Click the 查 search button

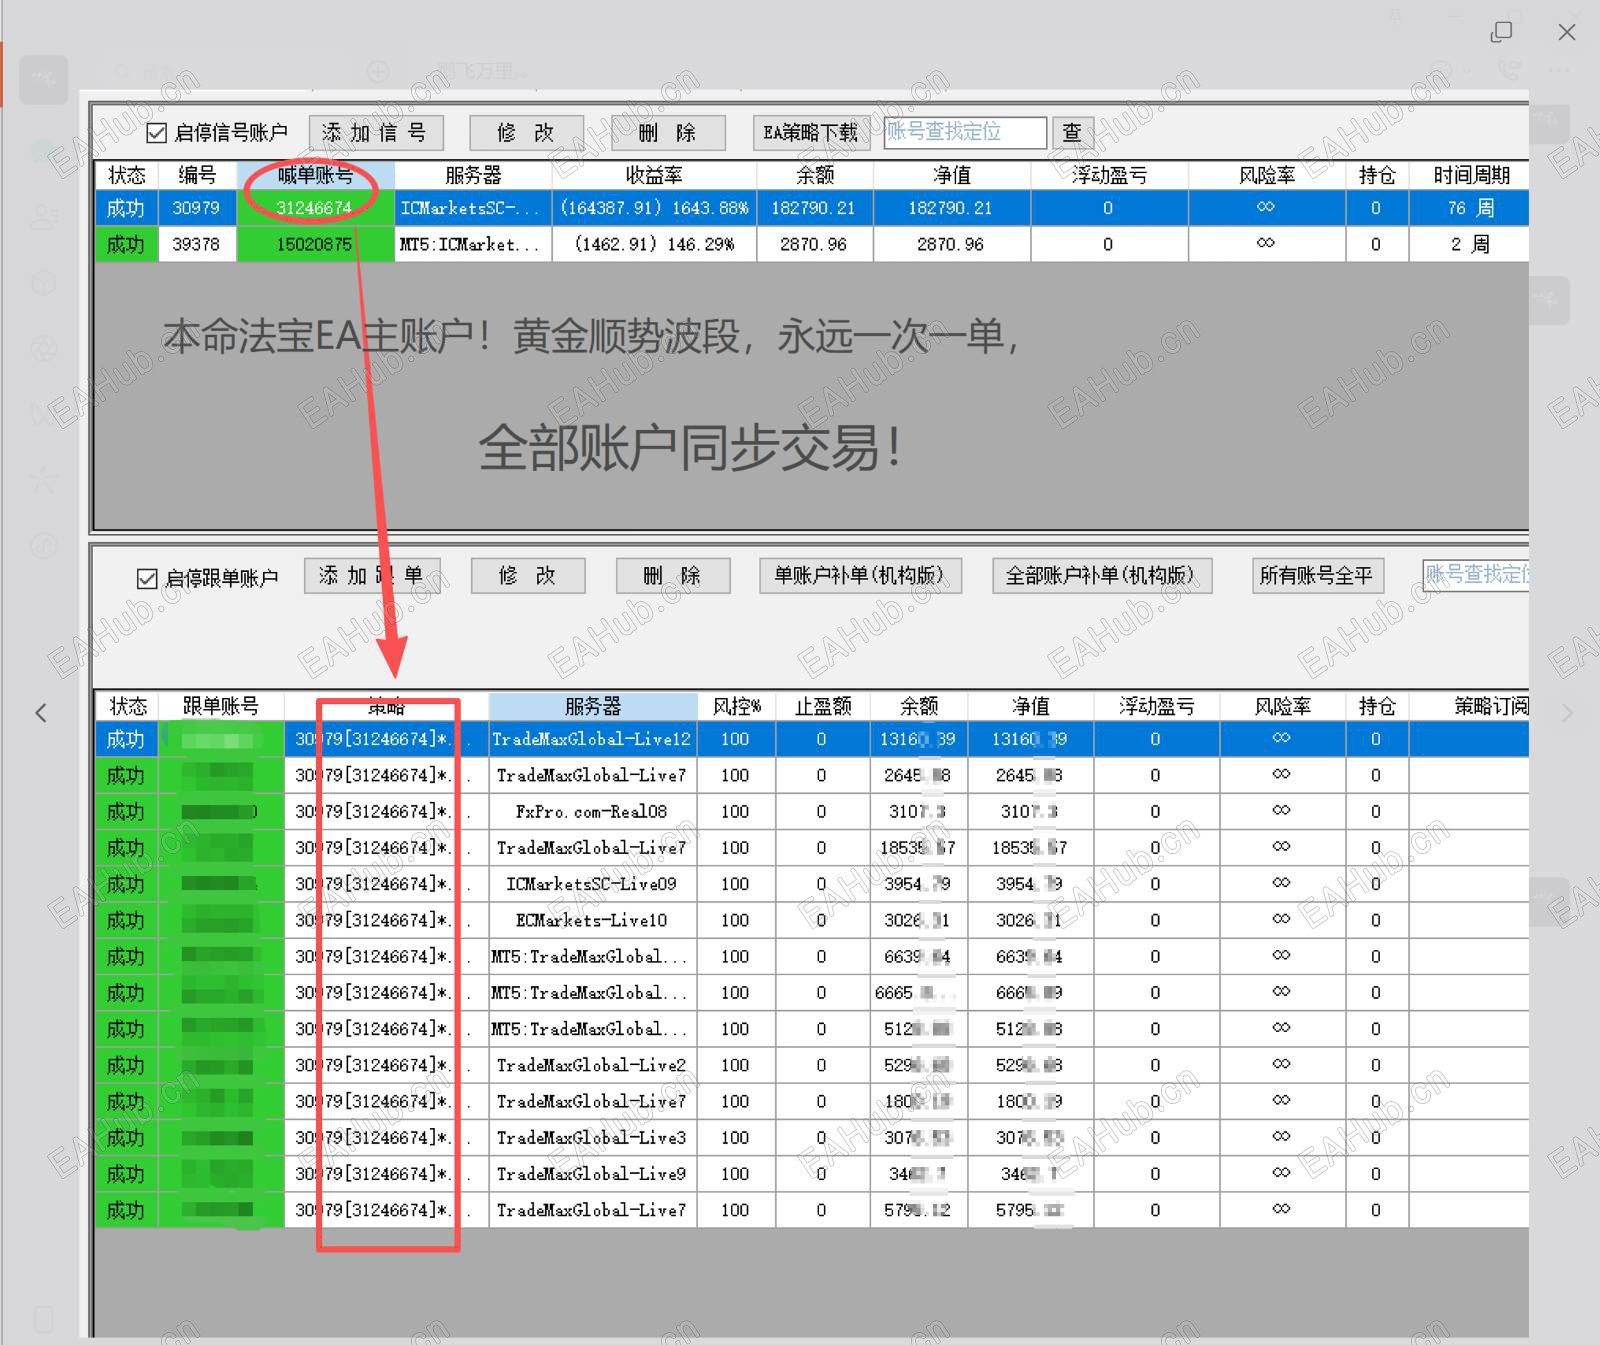pyautogui.click(x=1072, y=132)
